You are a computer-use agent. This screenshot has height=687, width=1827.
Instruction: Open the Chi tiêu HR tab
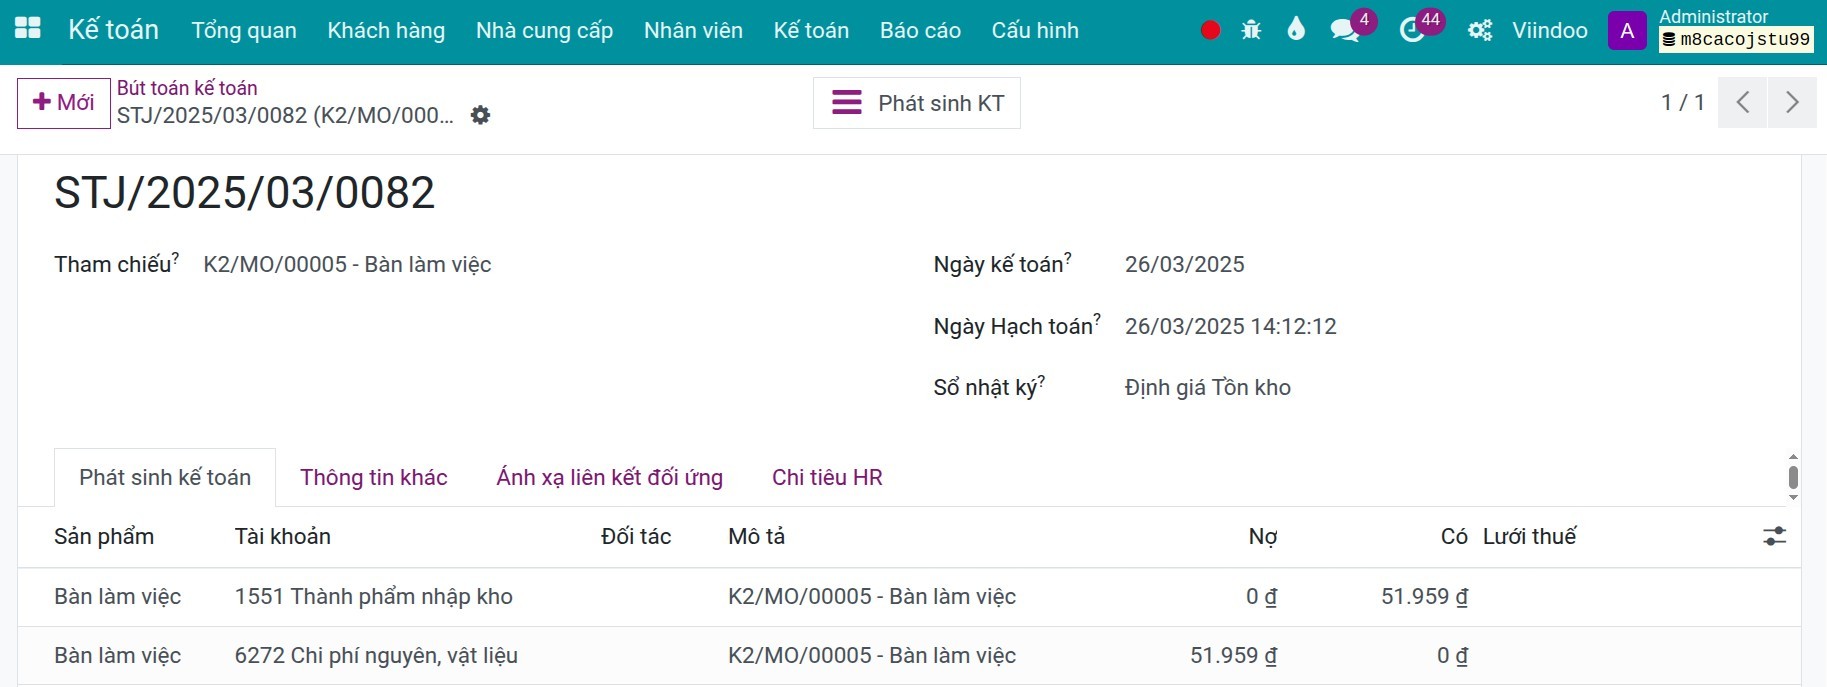coord(827,477)
